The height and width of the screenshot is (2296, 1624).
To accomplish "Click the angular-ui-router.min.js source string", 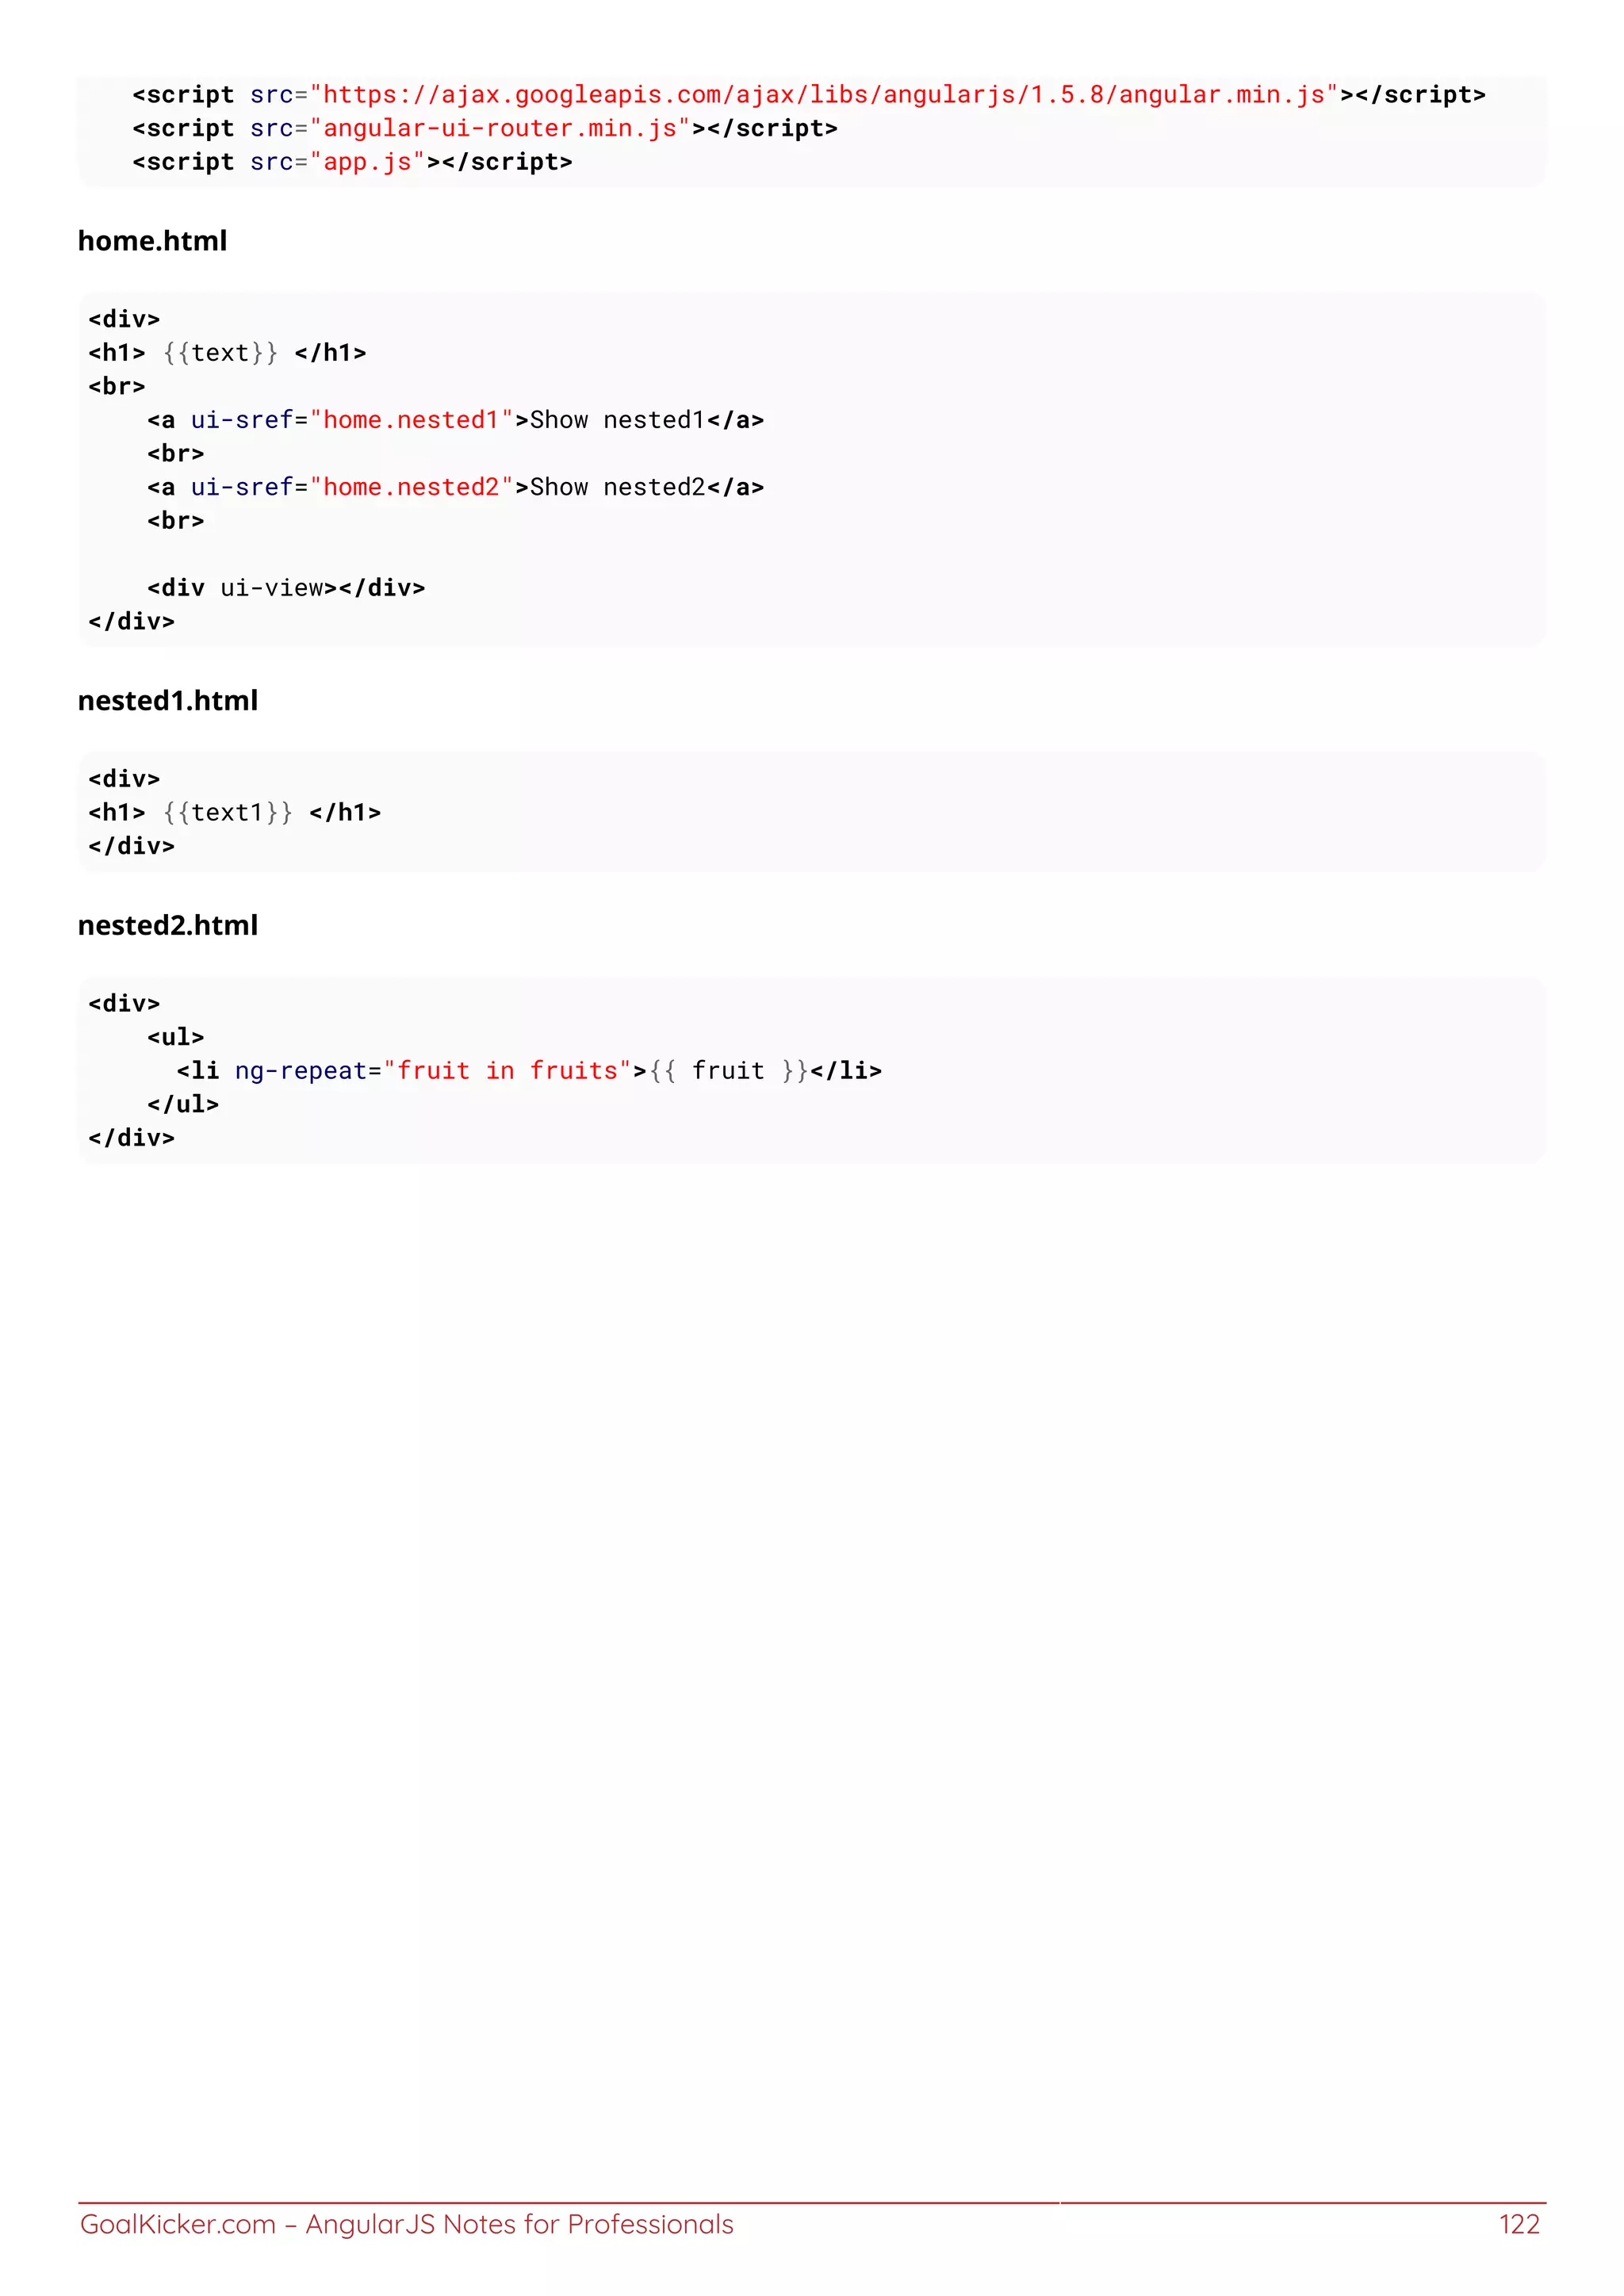I will (499, 129).
